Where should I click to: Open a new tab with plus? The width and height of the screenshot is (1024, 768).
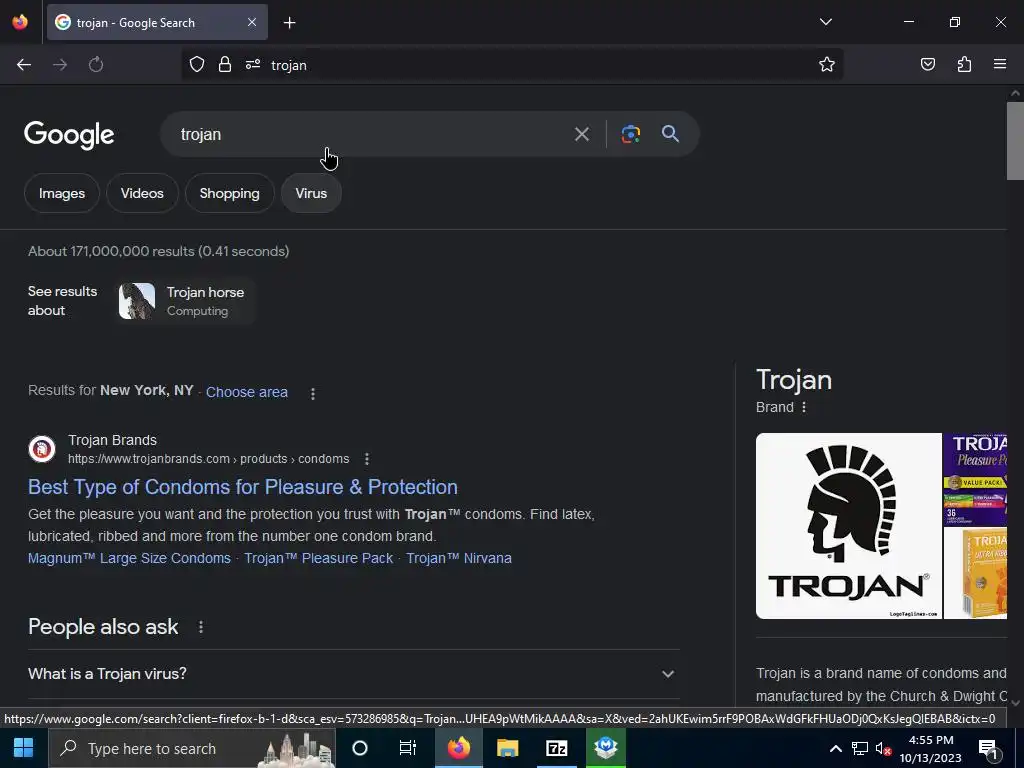[289, 23]
